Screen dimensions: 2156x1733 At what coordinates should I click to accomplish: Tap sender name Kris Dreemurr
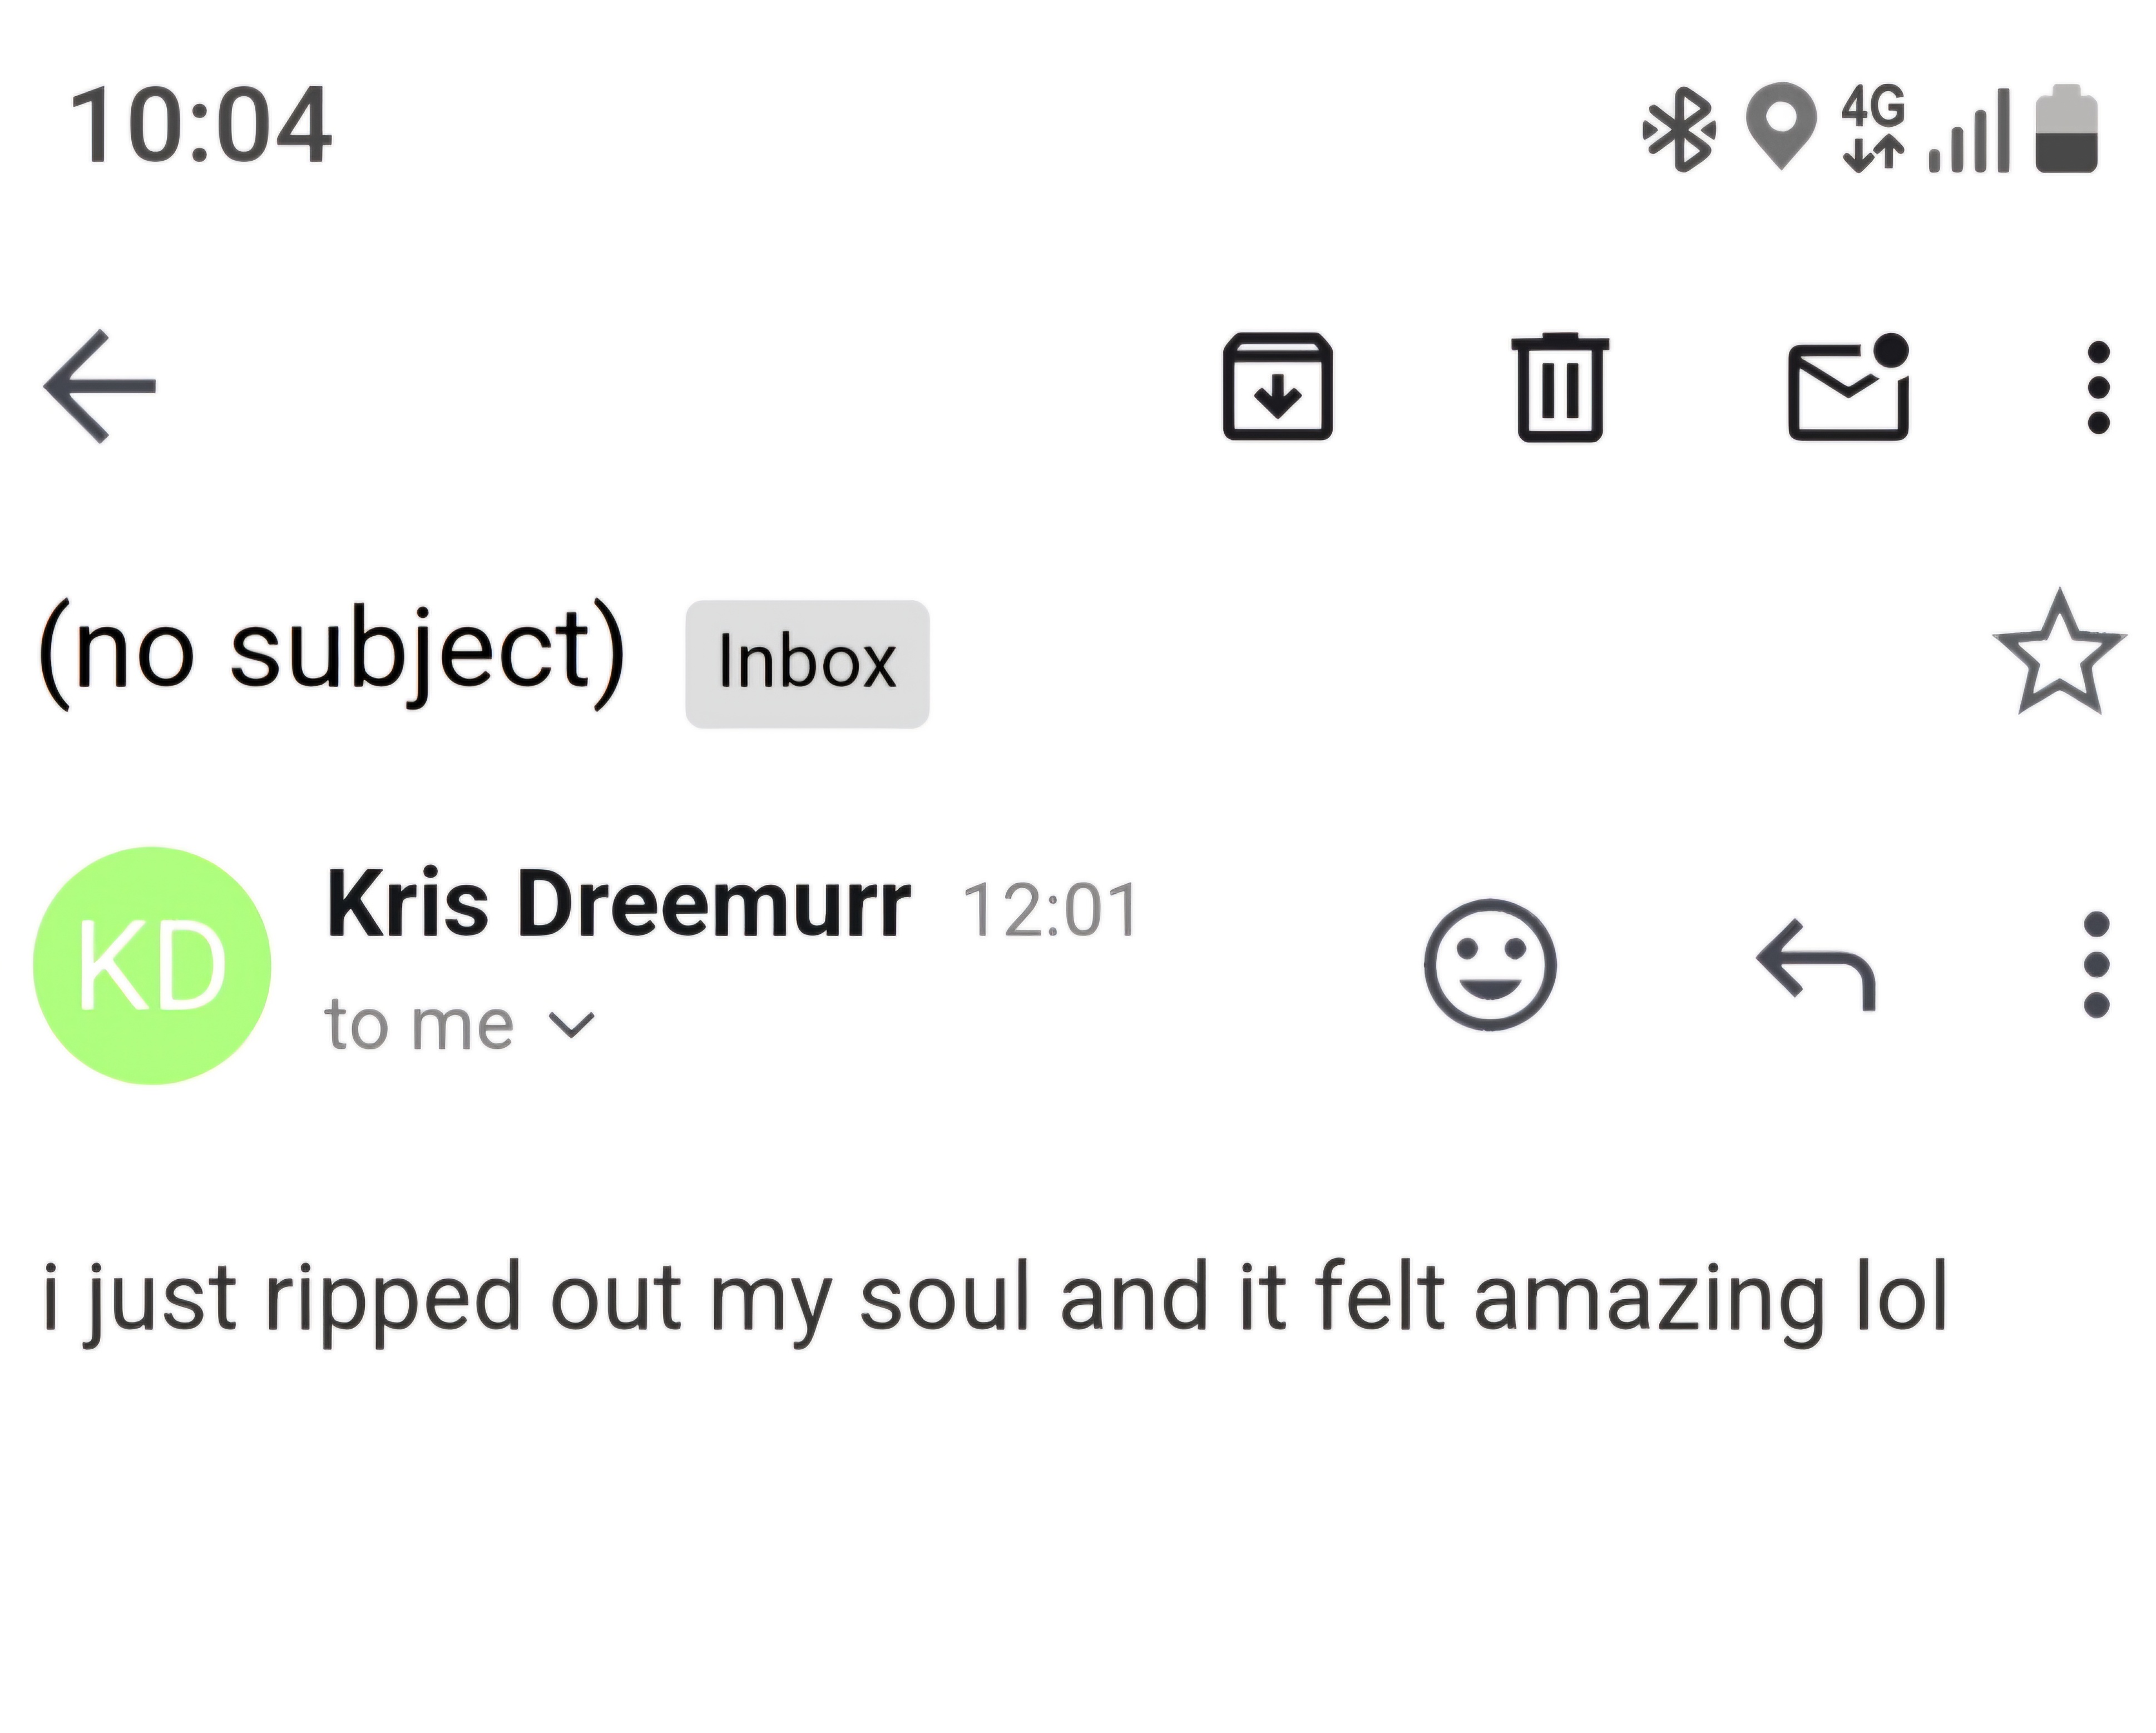[x=618, y=905]
